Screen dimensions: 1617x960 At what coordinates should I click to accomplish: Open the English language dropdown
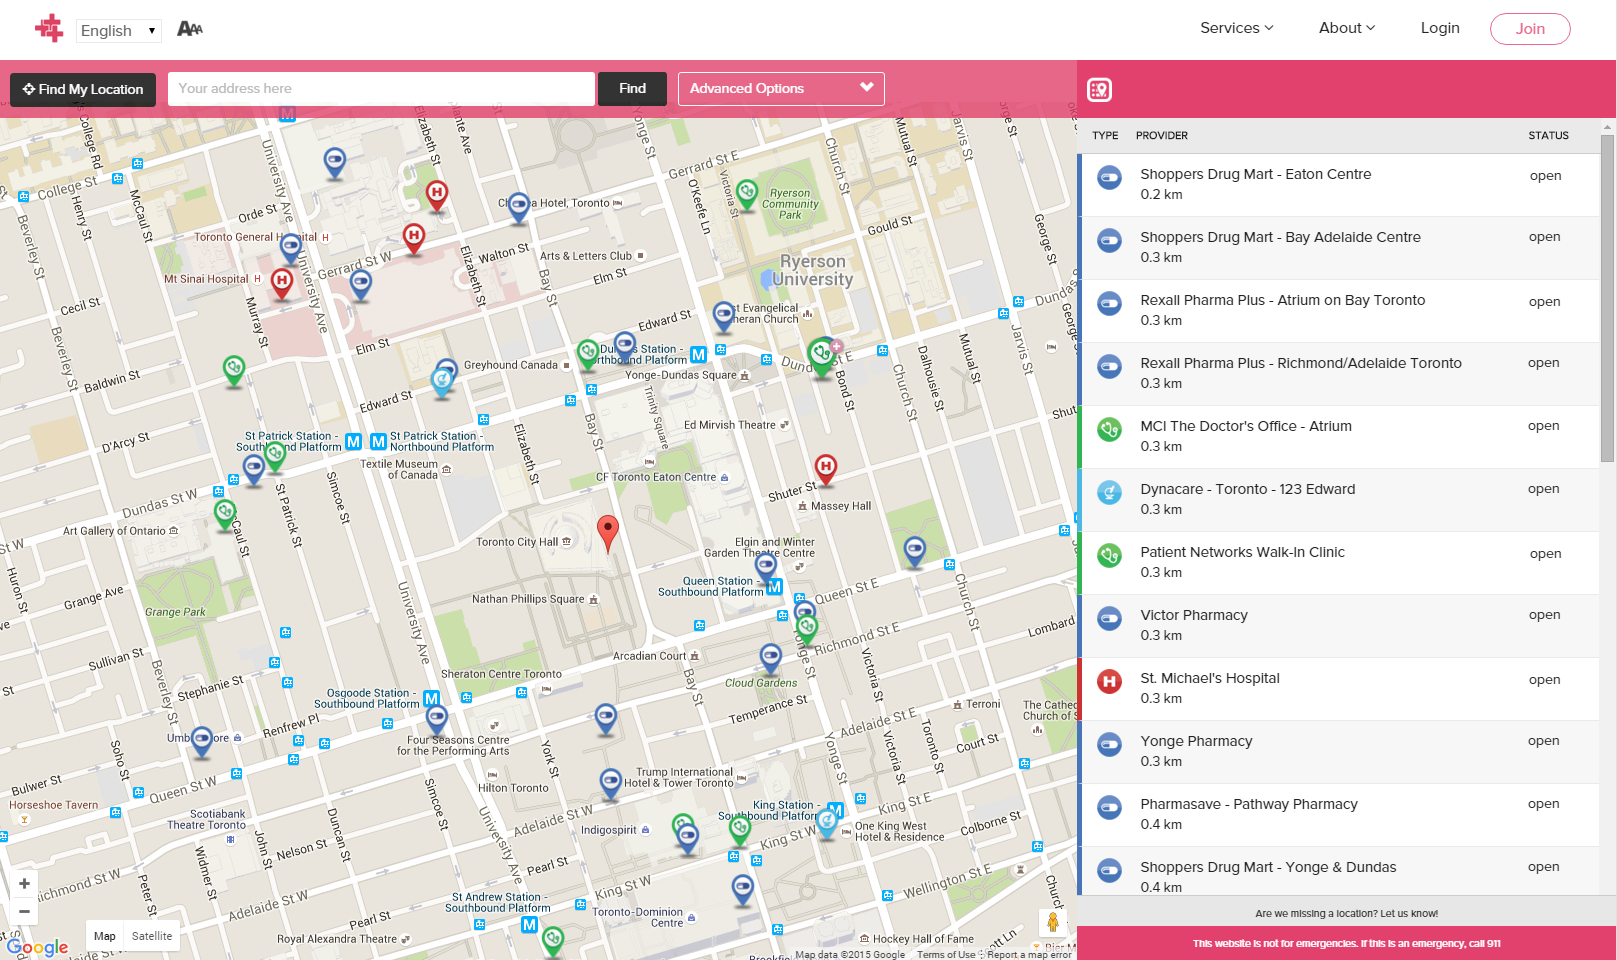pyautogui.click(x=118, y=30)
